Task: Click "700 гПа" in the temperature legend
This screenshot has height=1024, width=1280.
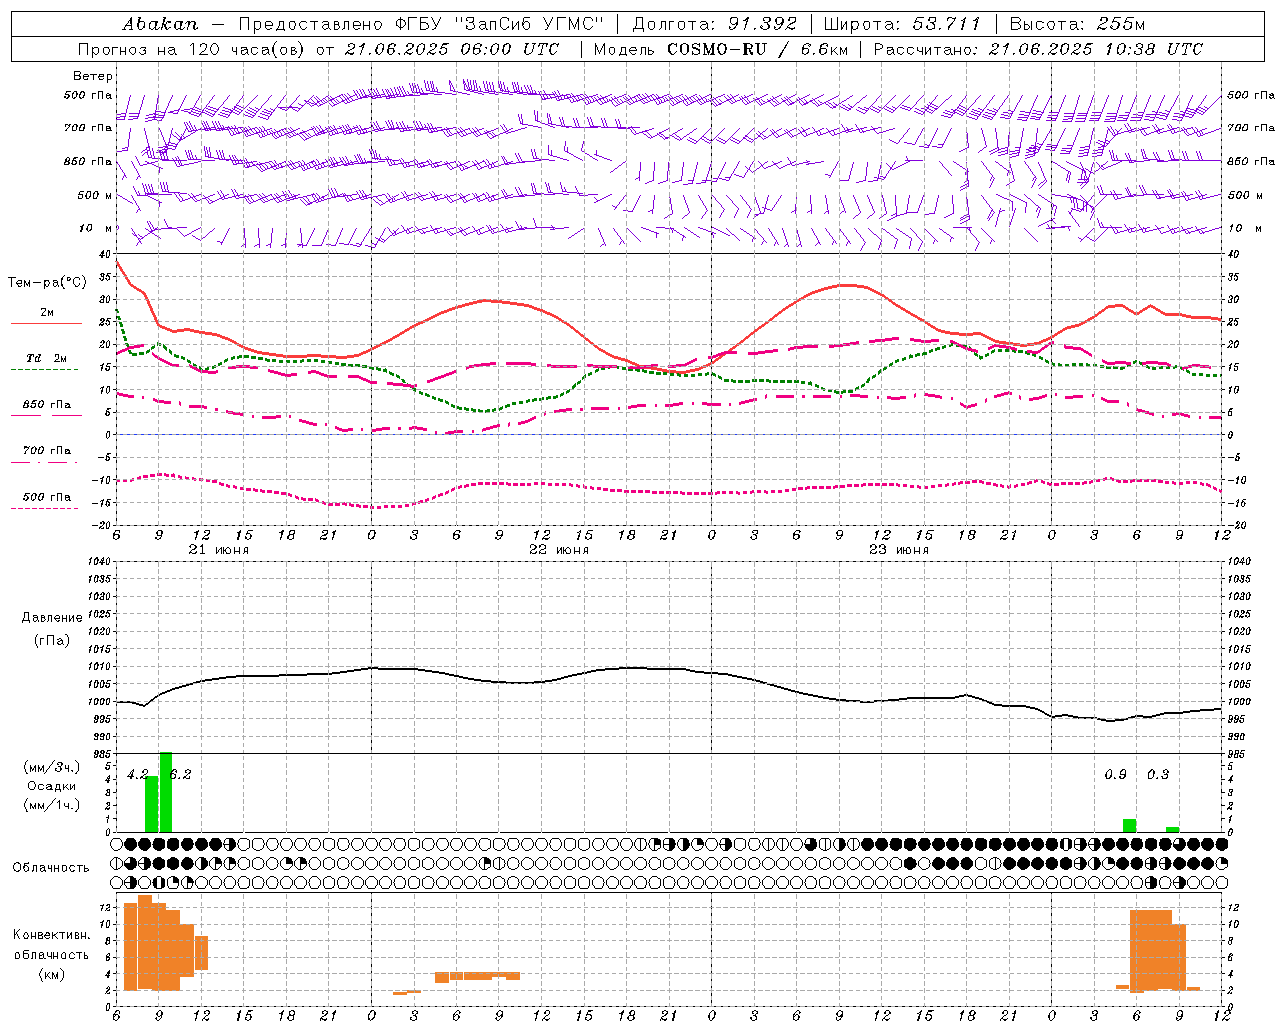Action: pos(46,451)
